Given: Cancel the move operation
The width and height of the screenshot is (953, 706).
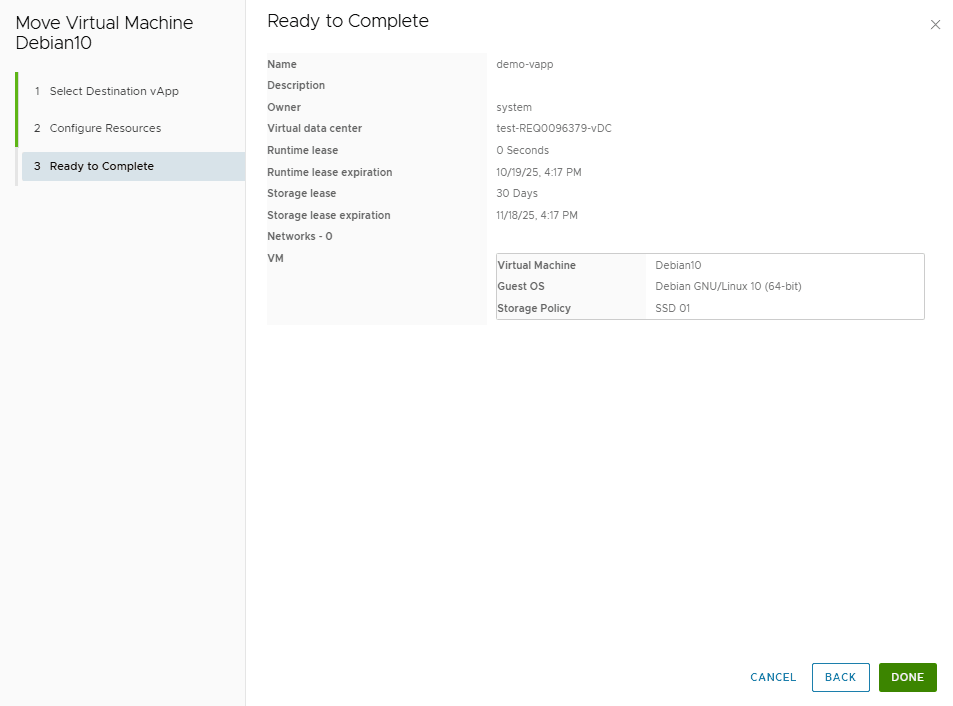Looking at the screenshot, I should pyautogui.click(x=772, y=677).
